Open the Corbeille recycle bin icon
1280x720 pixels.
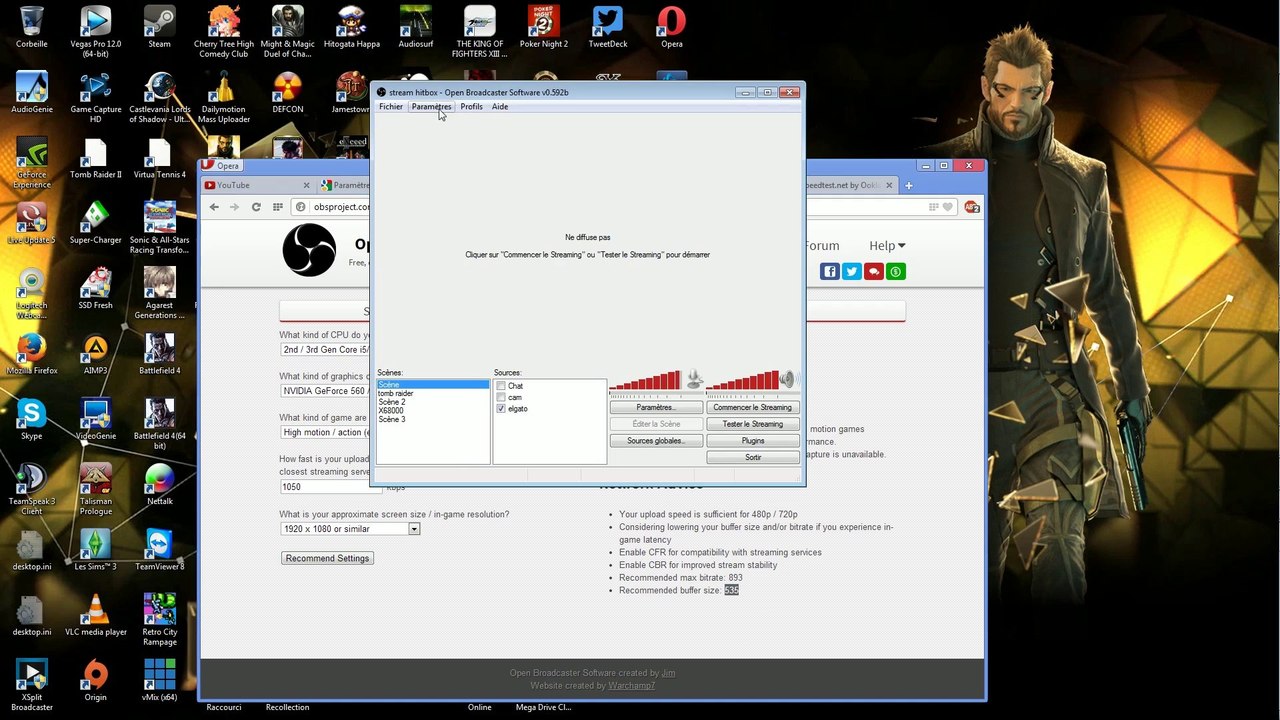32,27
